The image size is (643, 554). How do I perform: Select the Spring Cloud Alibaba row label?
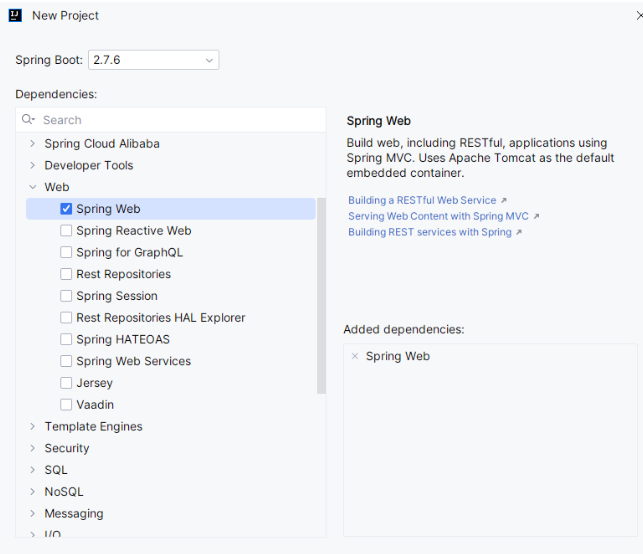102,144
